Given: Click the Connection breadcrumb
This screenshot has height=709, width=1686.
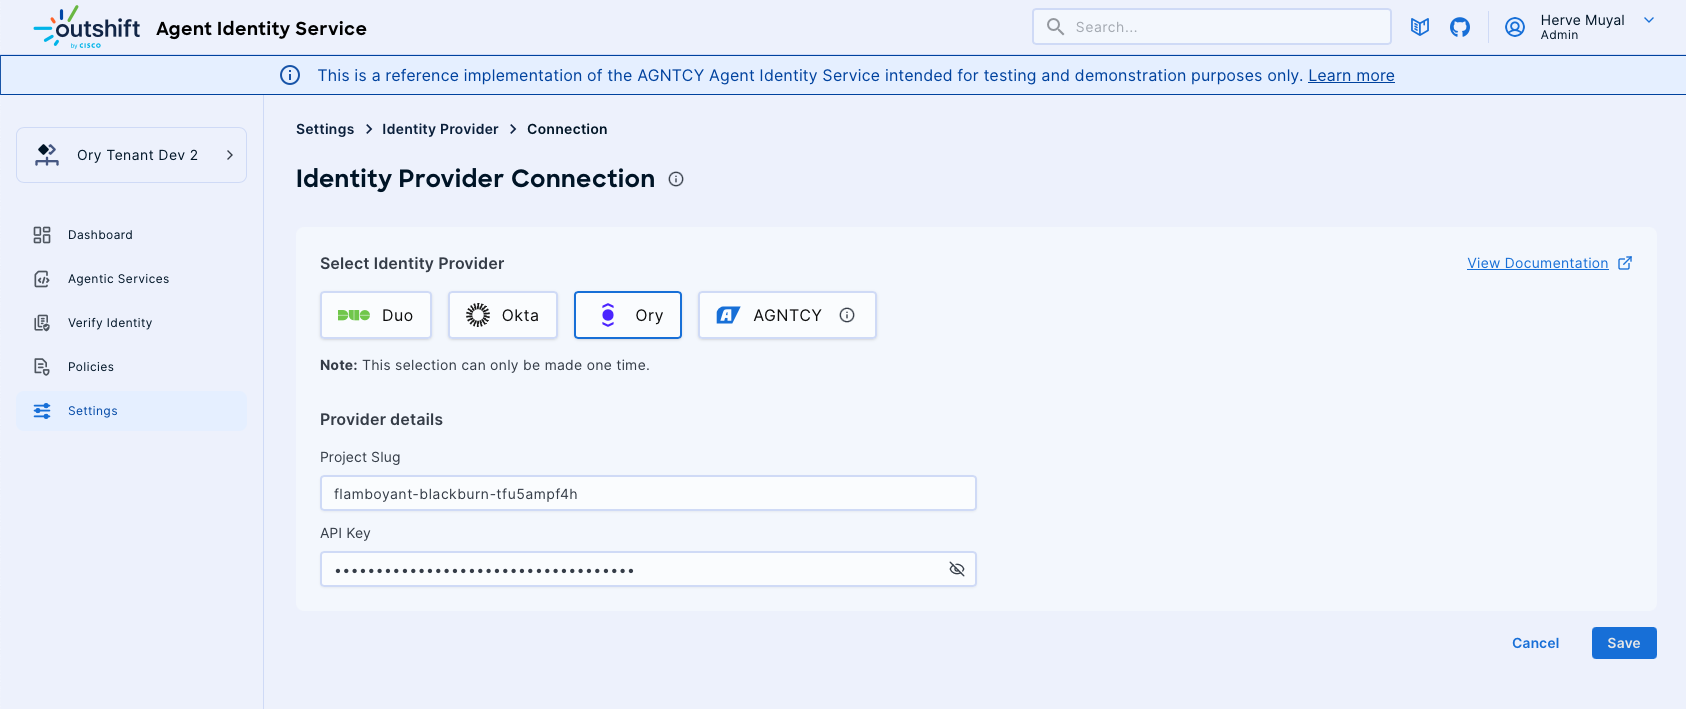Looking at the screenshot, I should [x=567, y=129].
